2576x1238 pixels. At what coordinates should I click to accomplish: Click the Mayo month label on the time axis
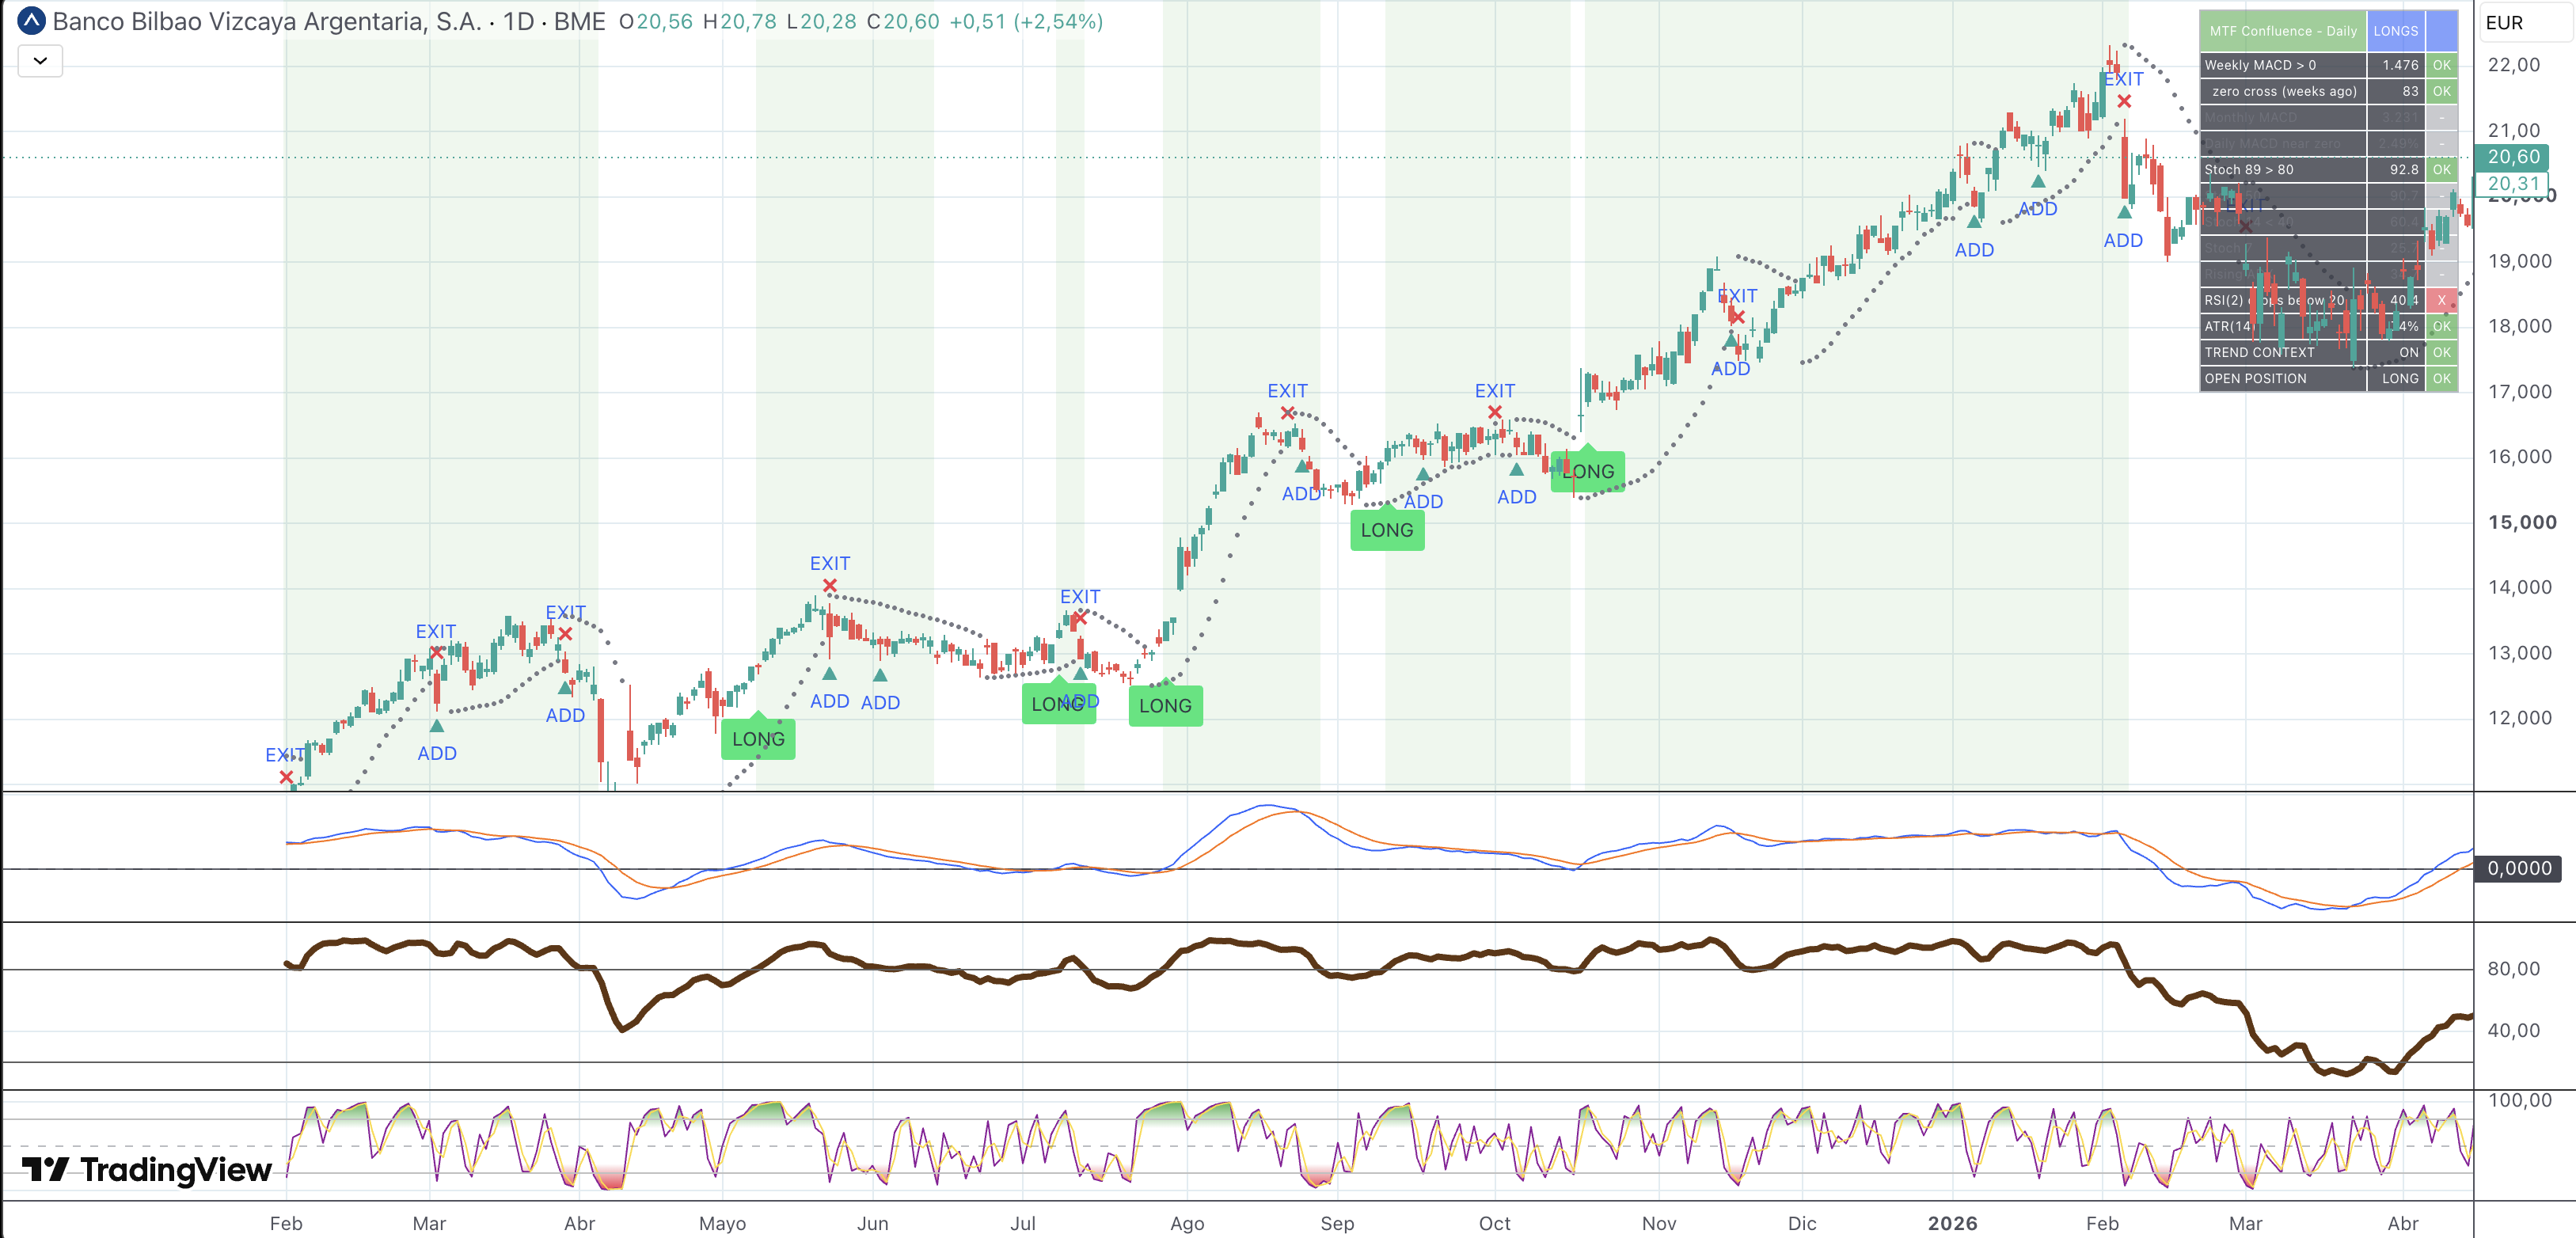[722, 1223]
